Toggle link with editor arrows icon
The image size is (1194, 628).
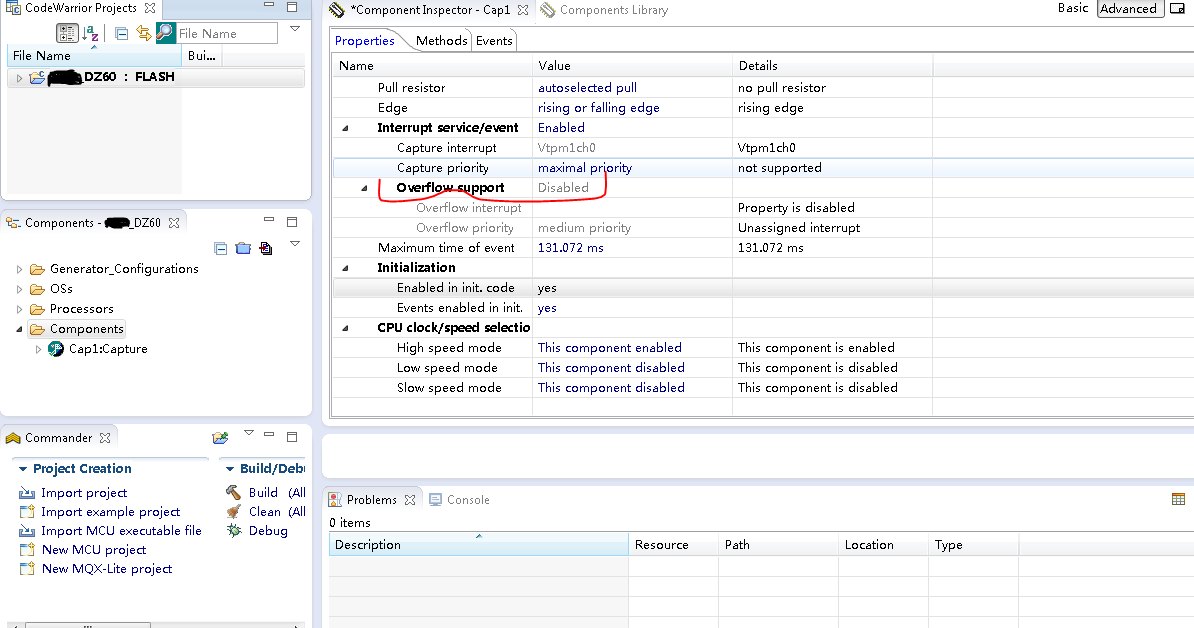point(143,33)
